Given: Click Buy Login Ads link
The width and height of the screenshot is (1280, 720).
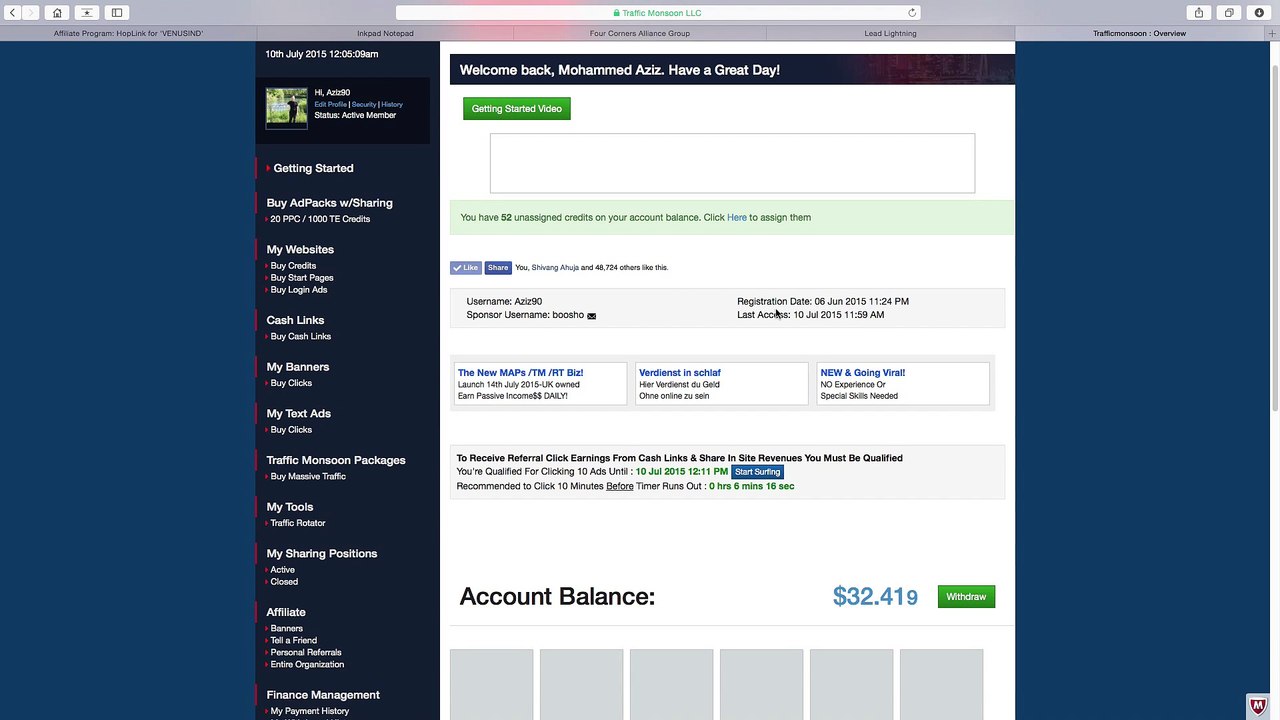Looking at the screenshot, I should click(x=299, y=290).
